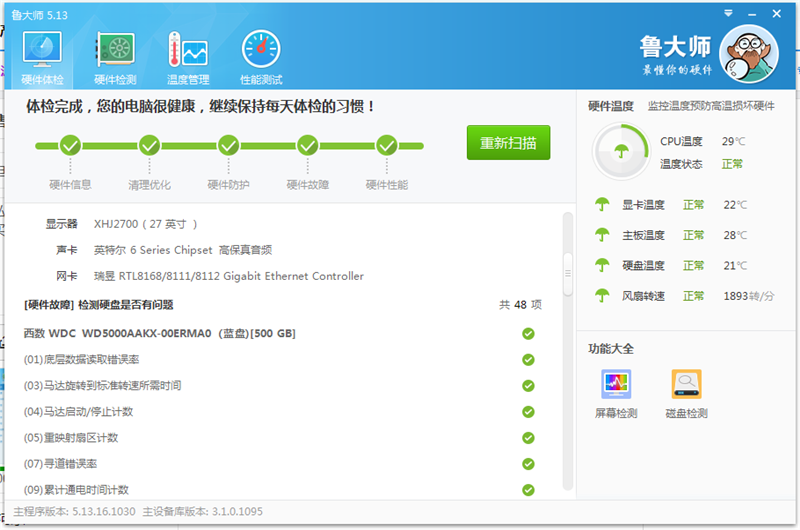Click the 风扇转速 1893转/分 value
The width and height of the screenshot is (800, 530).
point(748,296)
